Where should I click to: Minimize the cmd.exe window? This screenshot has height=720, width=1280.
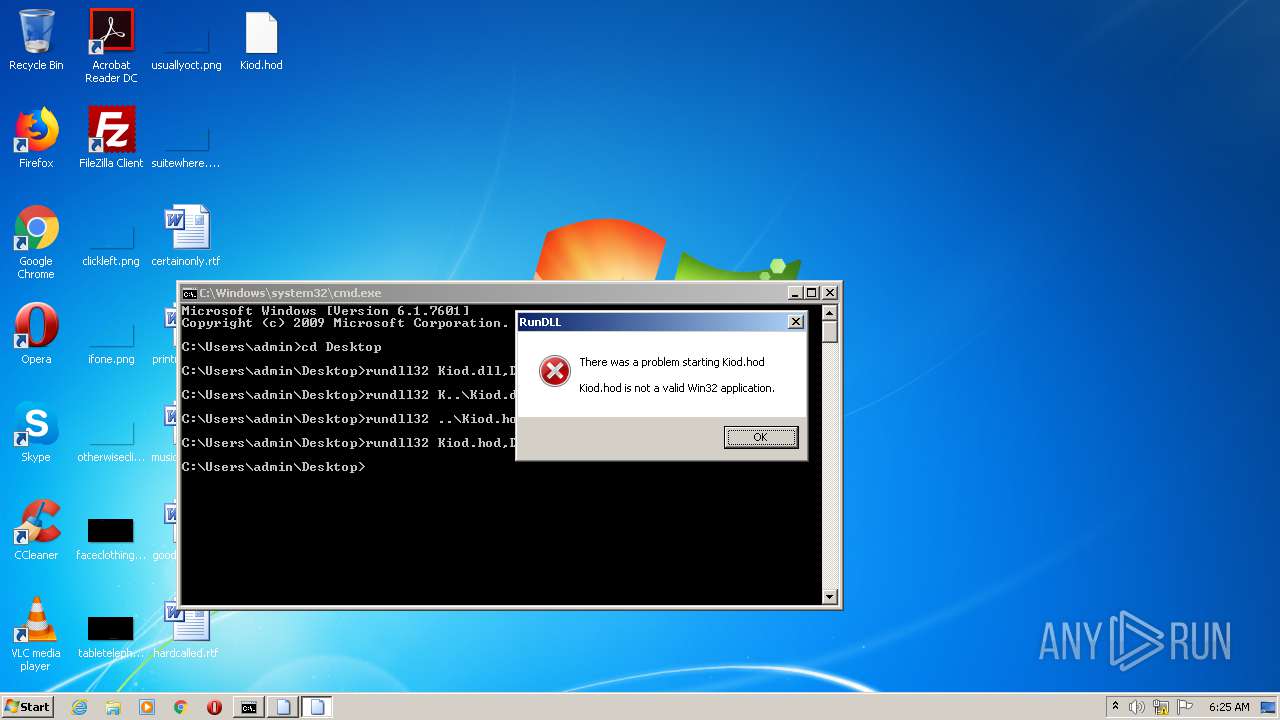point(795,293)
